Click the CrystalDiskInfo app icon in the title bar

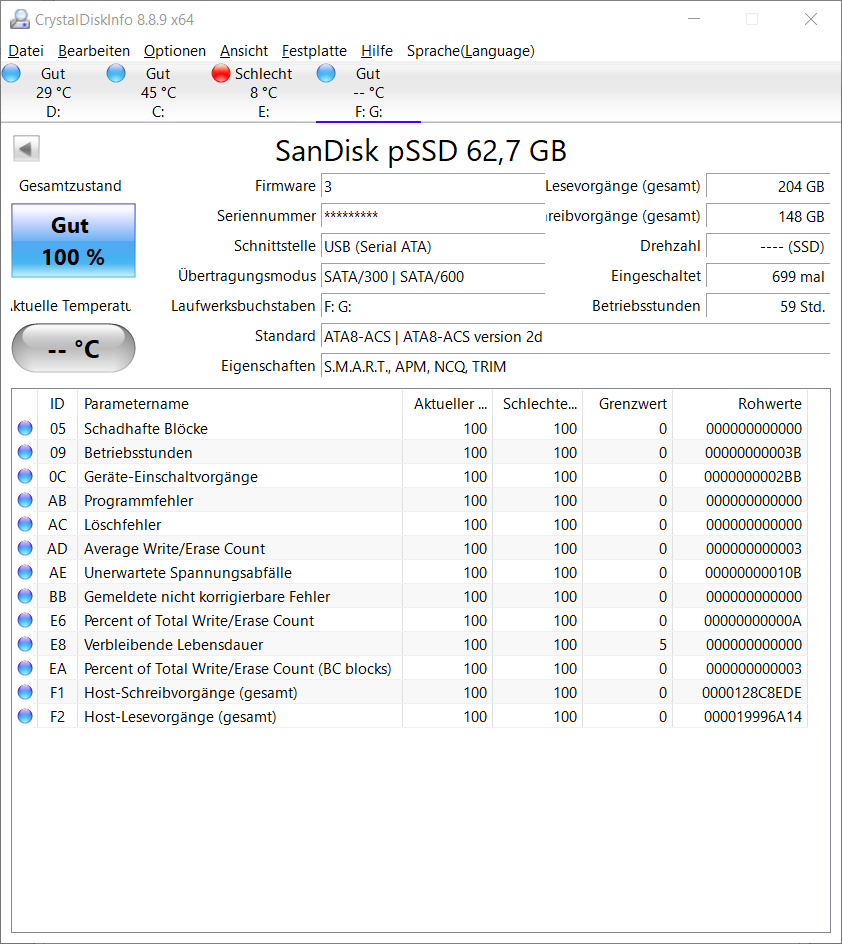[x=20, y=19]
